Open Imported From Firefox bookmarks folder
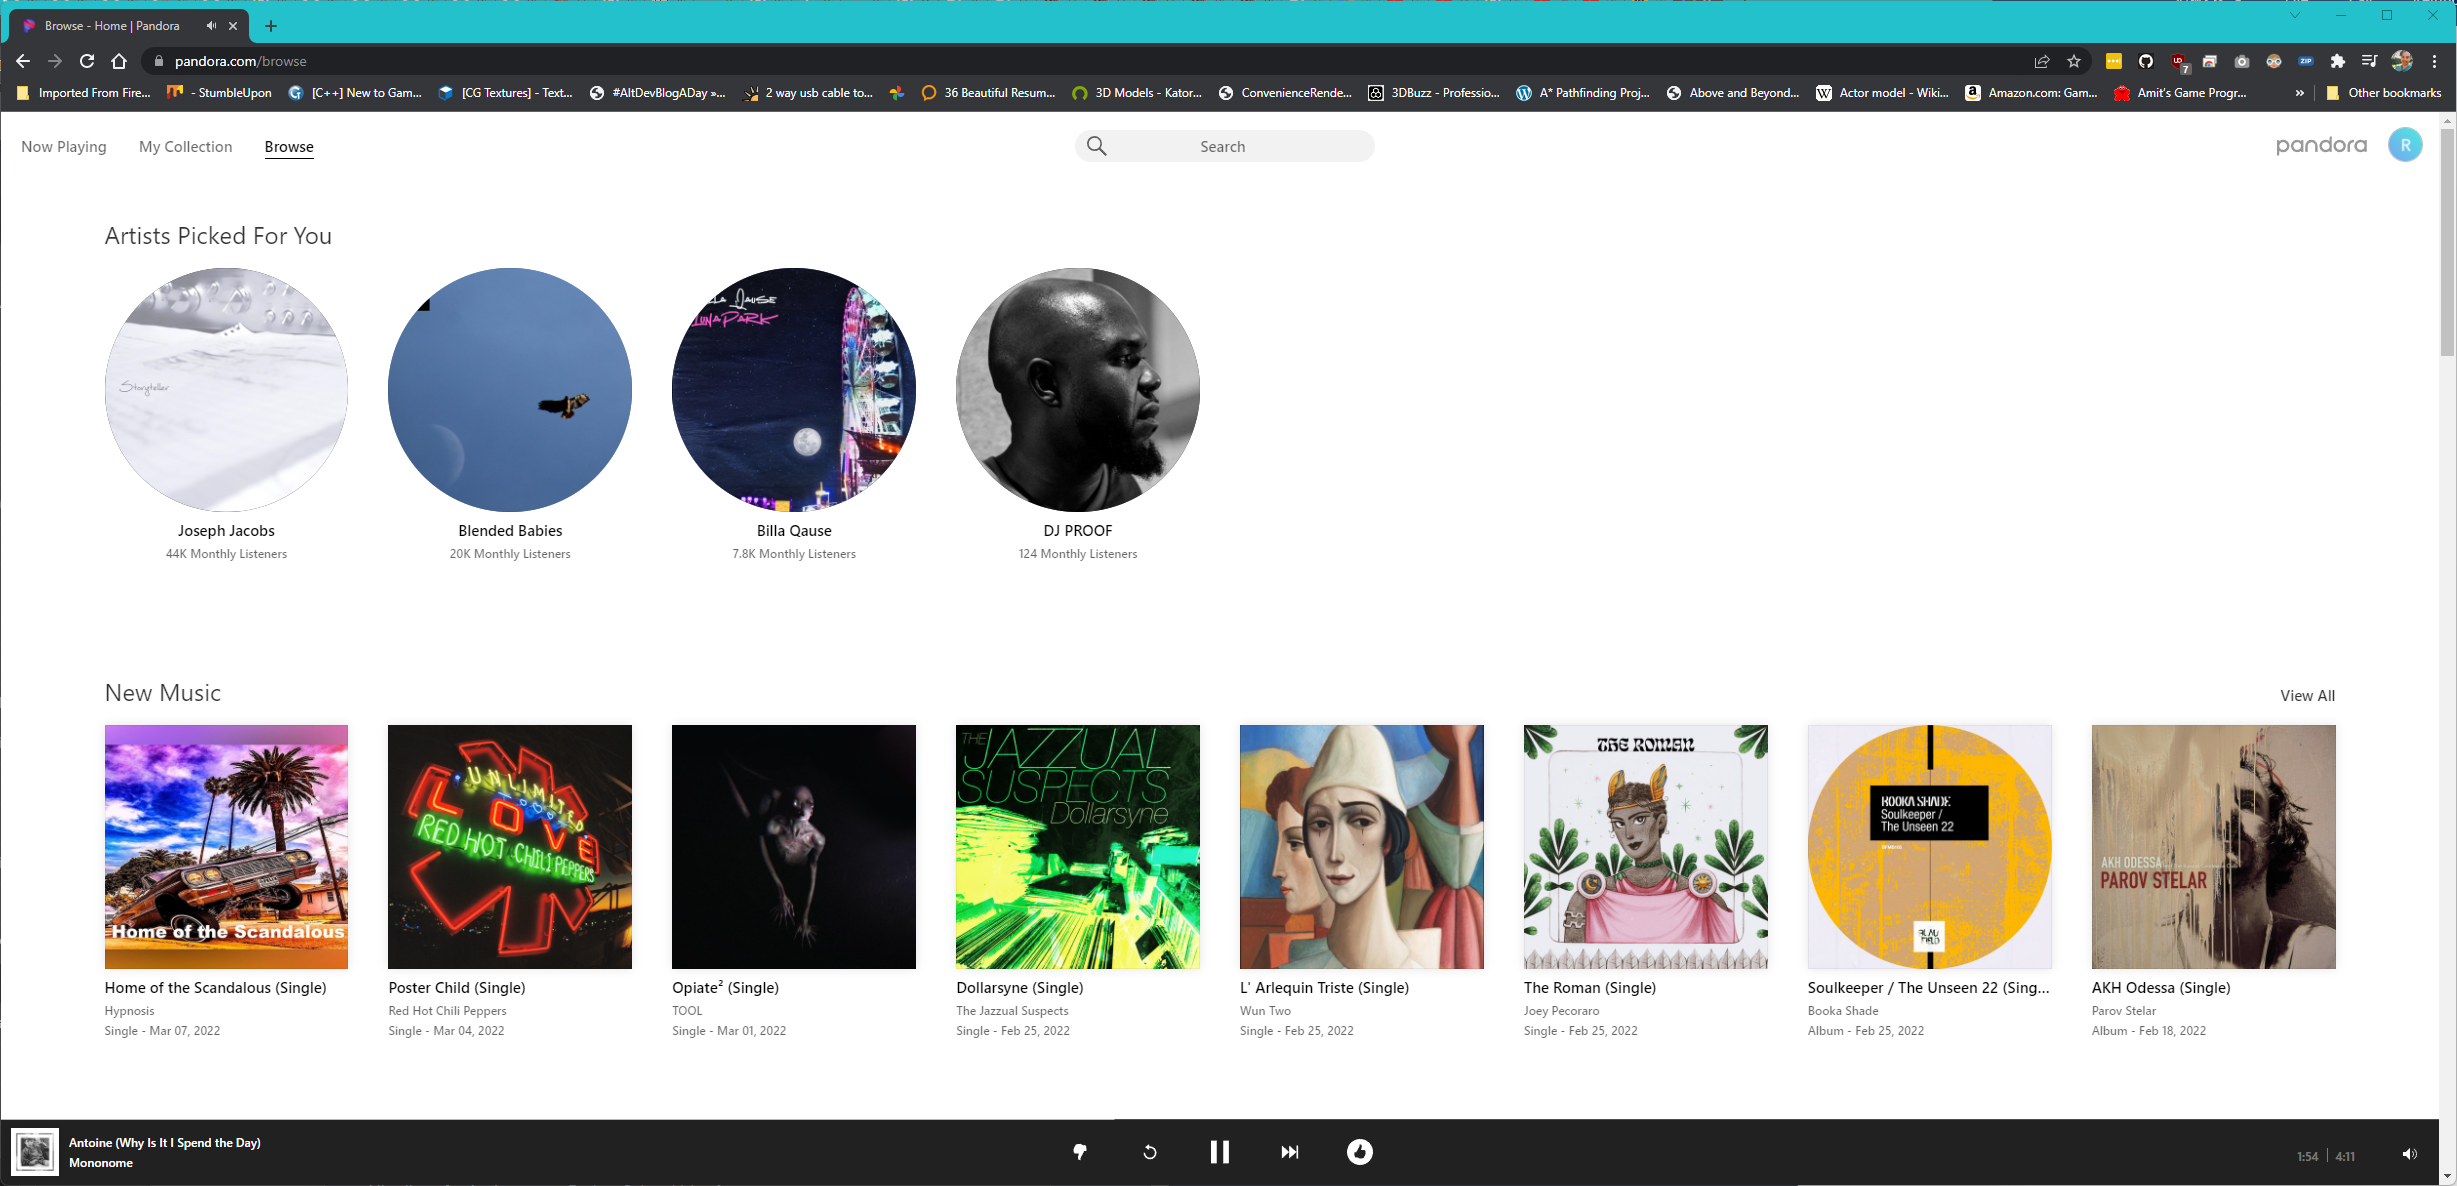This screenshot has height=1186, width=2457. [85, 93]
